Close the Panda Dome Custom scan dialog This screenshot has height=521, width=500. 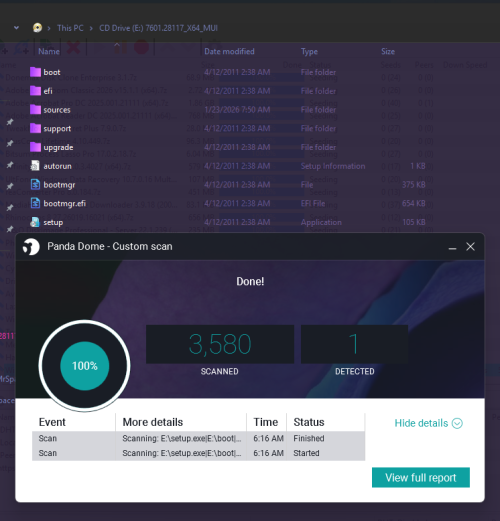click(470, 247)
